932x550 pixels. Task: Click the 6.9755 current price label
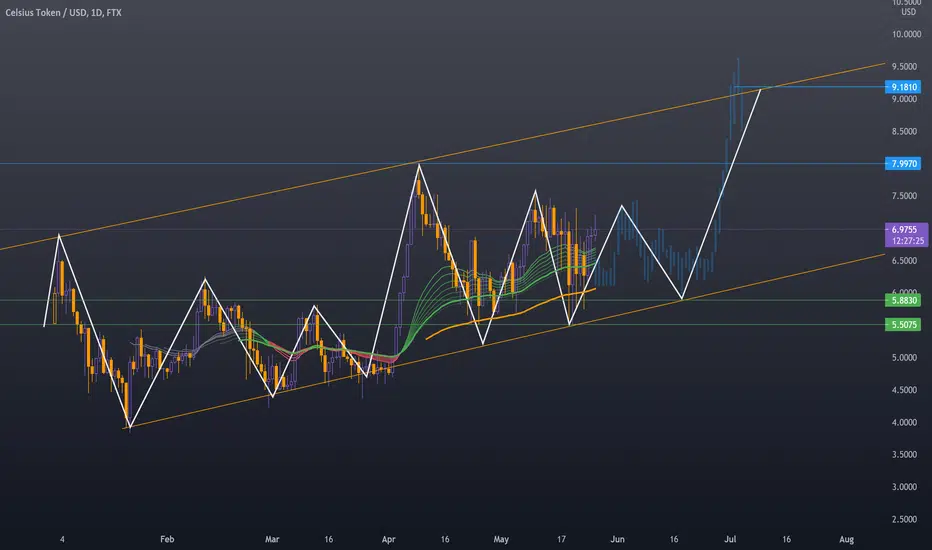906,230
